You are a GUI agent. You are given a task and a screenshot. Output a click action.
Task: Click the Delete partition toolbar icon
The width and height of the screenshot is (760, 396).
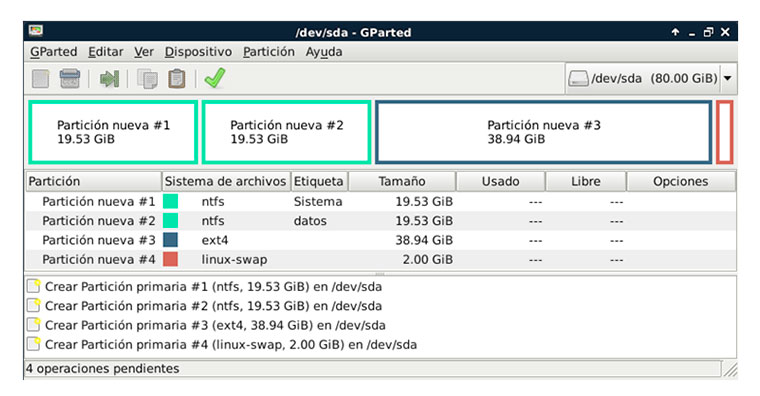(70, 79)
